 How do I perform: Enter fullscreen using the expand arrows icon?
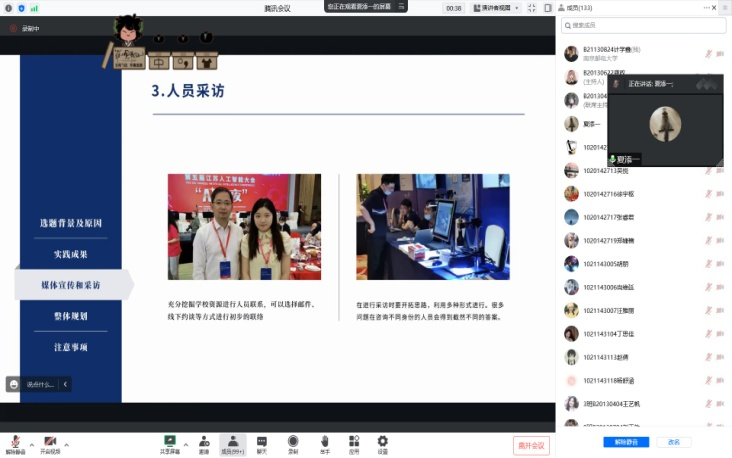(x=532, y=8)
